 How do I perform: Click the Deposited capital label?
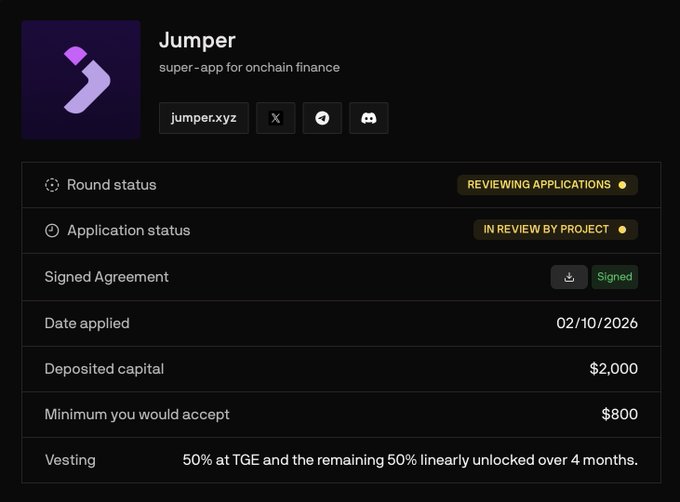click(x=105, y=369)
